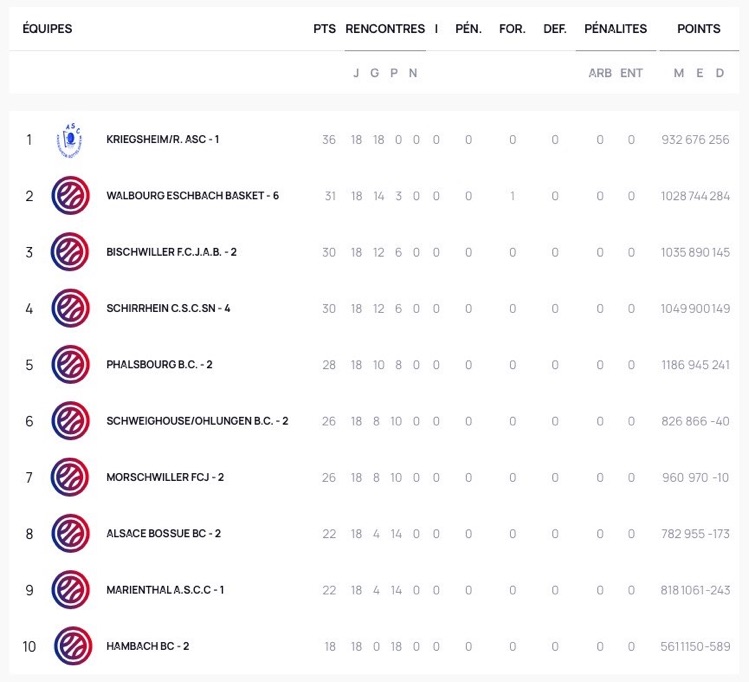
Task: Click the PÉNALITES column header
Action: click(615, 29)
